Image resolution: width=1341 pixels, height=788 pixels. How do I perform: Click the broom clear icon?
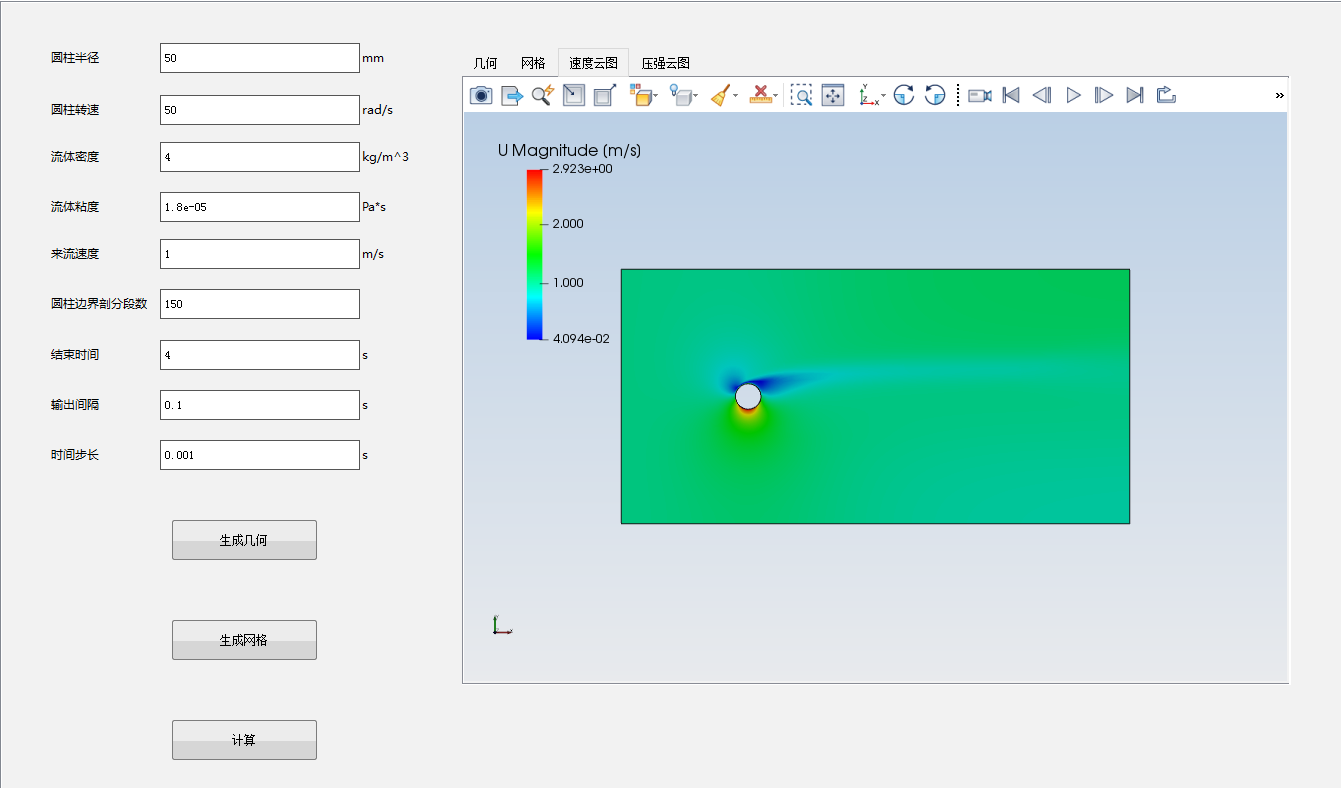click(721, 95)
